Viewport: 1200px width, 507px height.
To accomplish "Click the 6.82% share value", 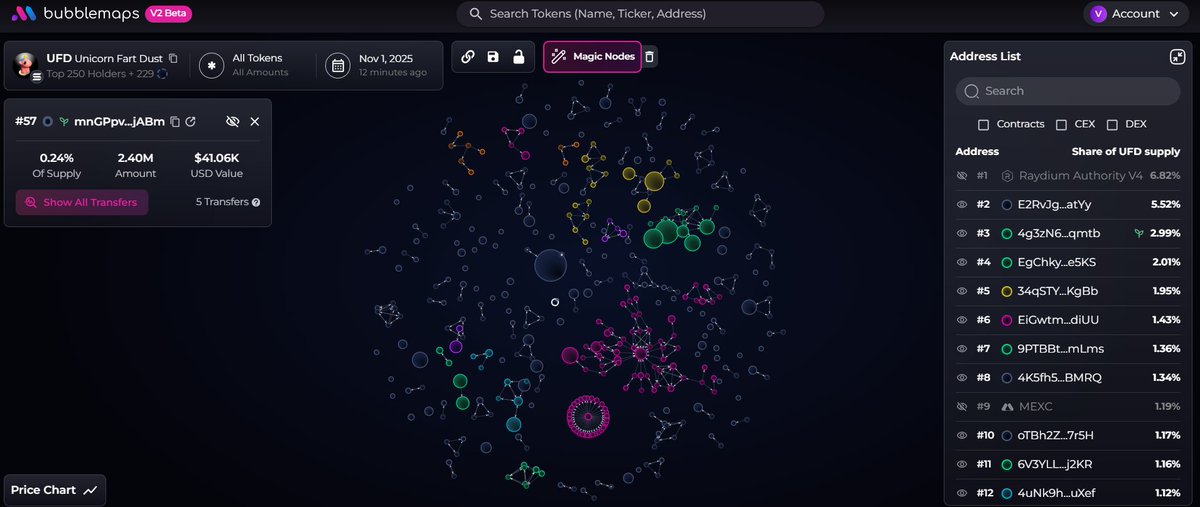I will point(1165,175).
